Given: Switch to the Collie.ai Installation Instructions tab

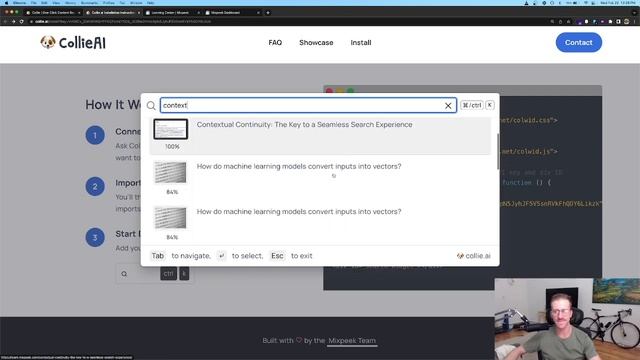Looking at the screenshot, I should coord(113,13).
